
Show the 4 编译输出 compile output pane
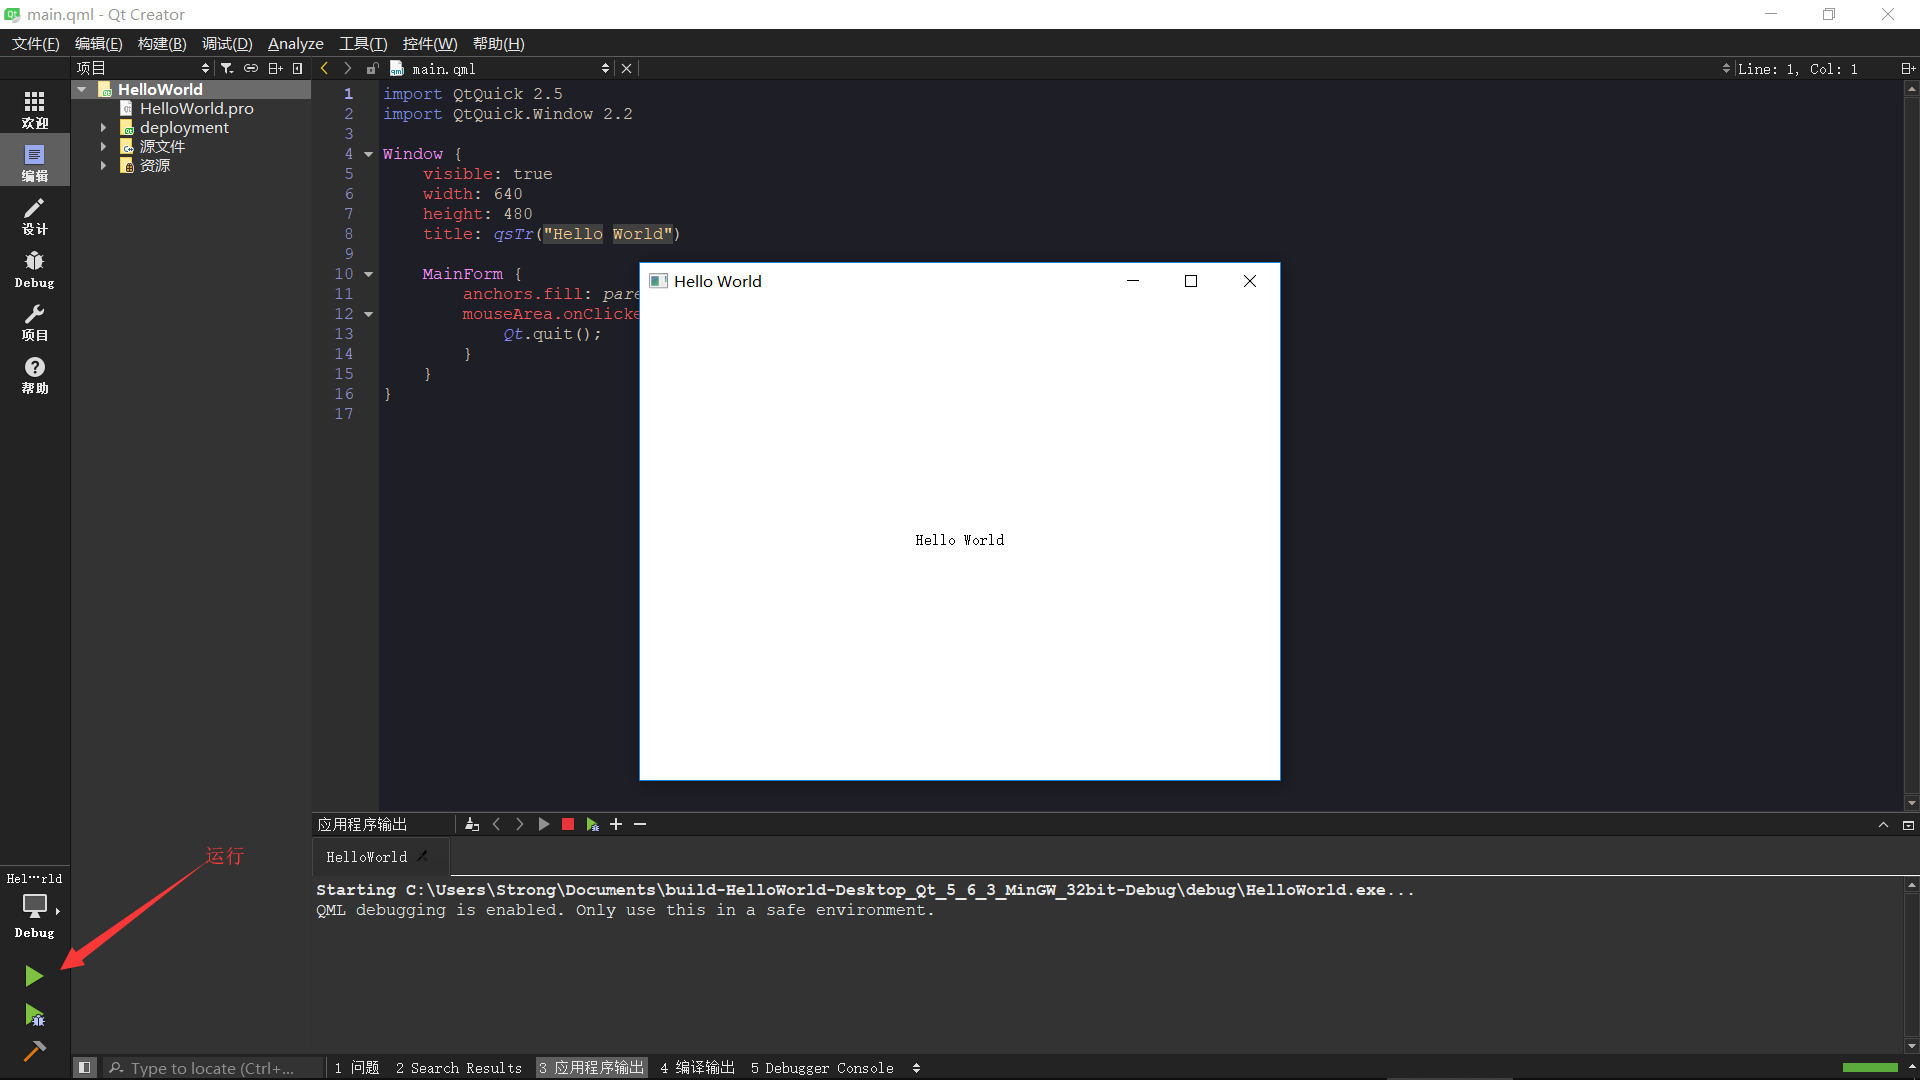tap(697, 1068)
